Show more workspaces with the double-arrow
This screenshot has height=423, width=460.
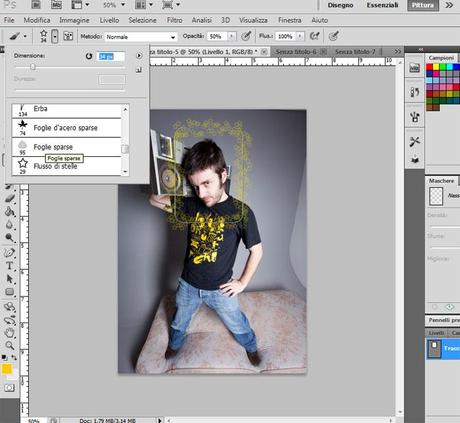coord(449,5)
